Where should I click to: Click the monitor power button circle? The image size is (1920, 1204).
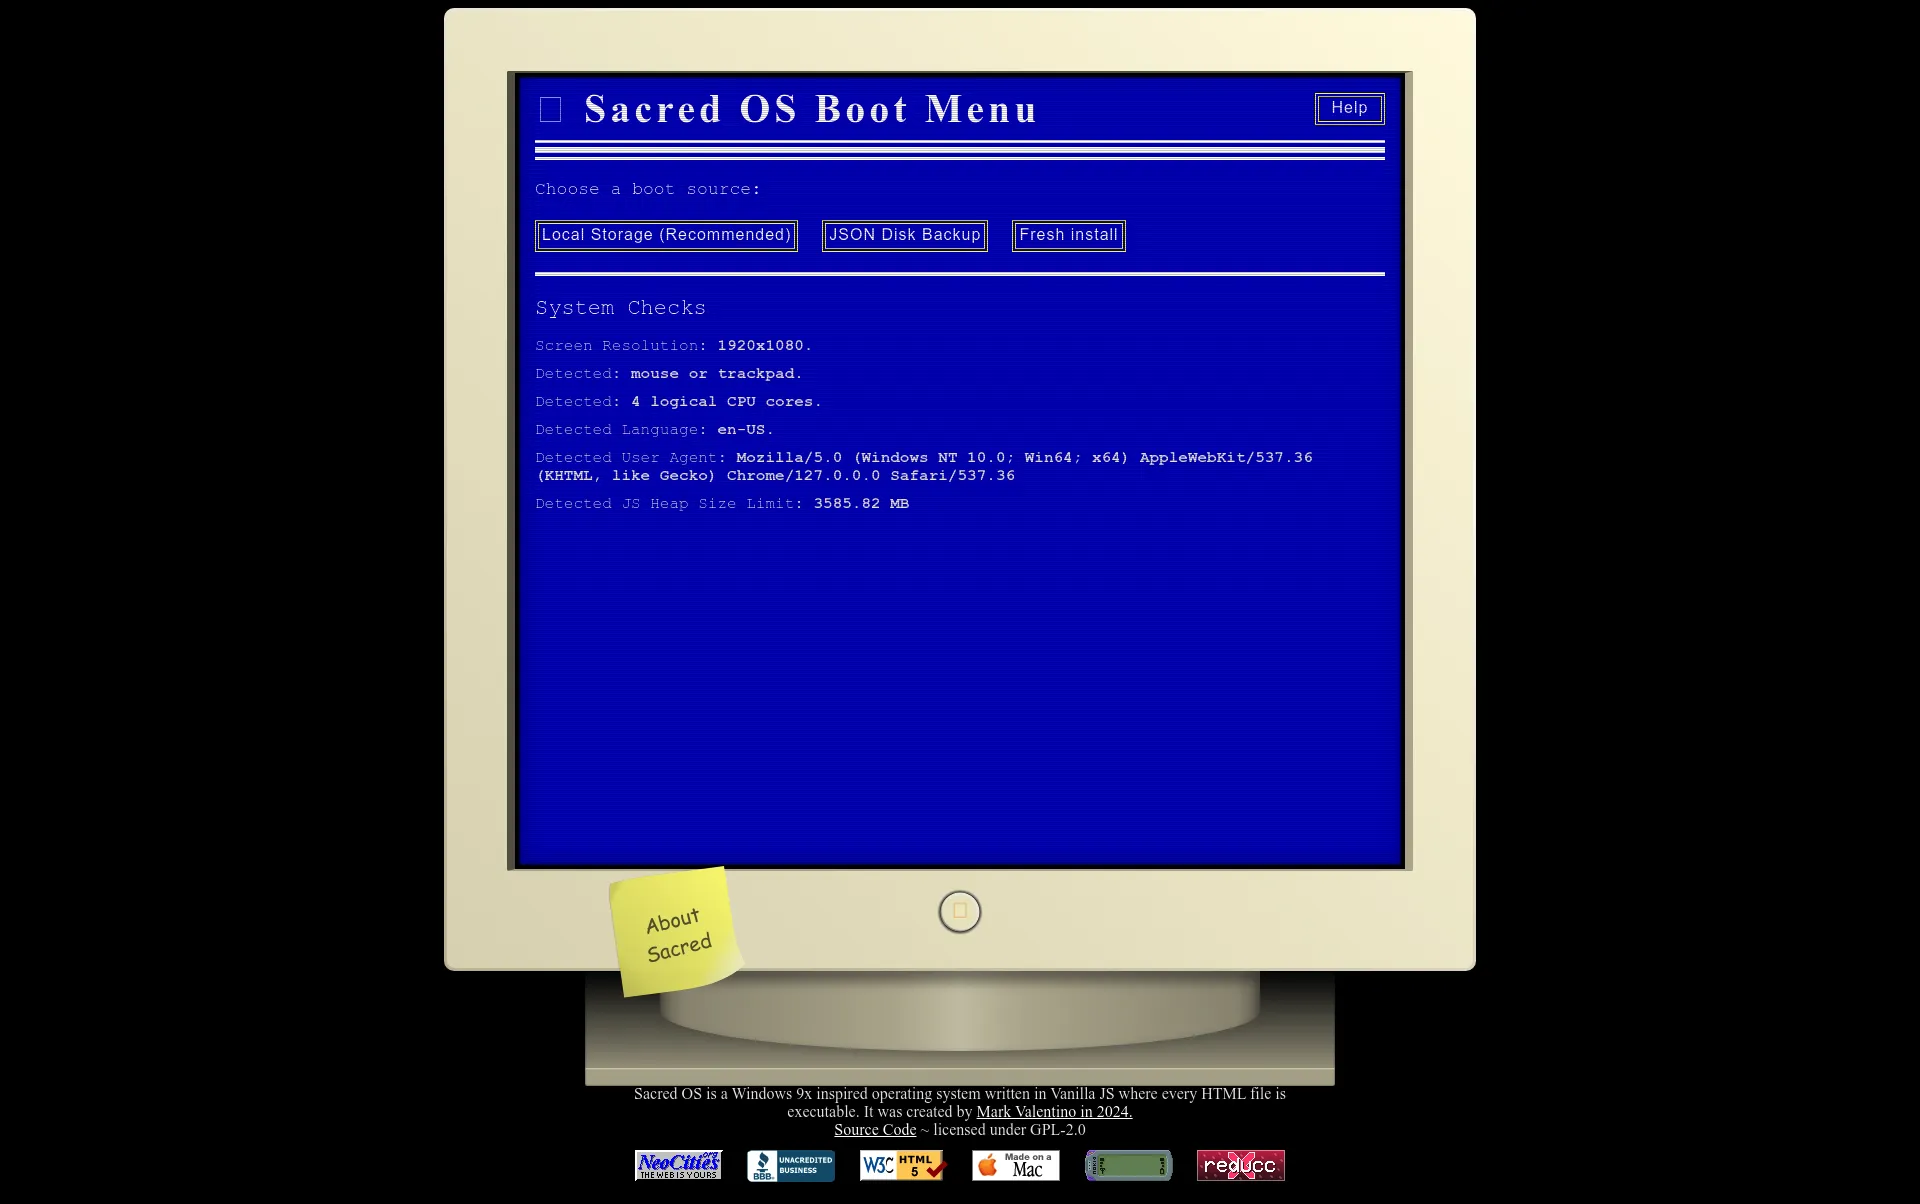point(960,910)
